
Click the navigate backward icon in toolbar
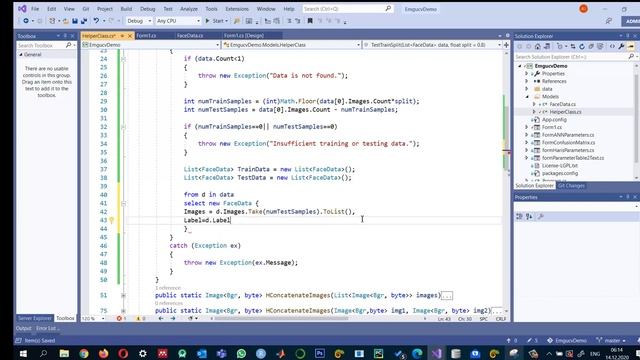coord(26,21)
